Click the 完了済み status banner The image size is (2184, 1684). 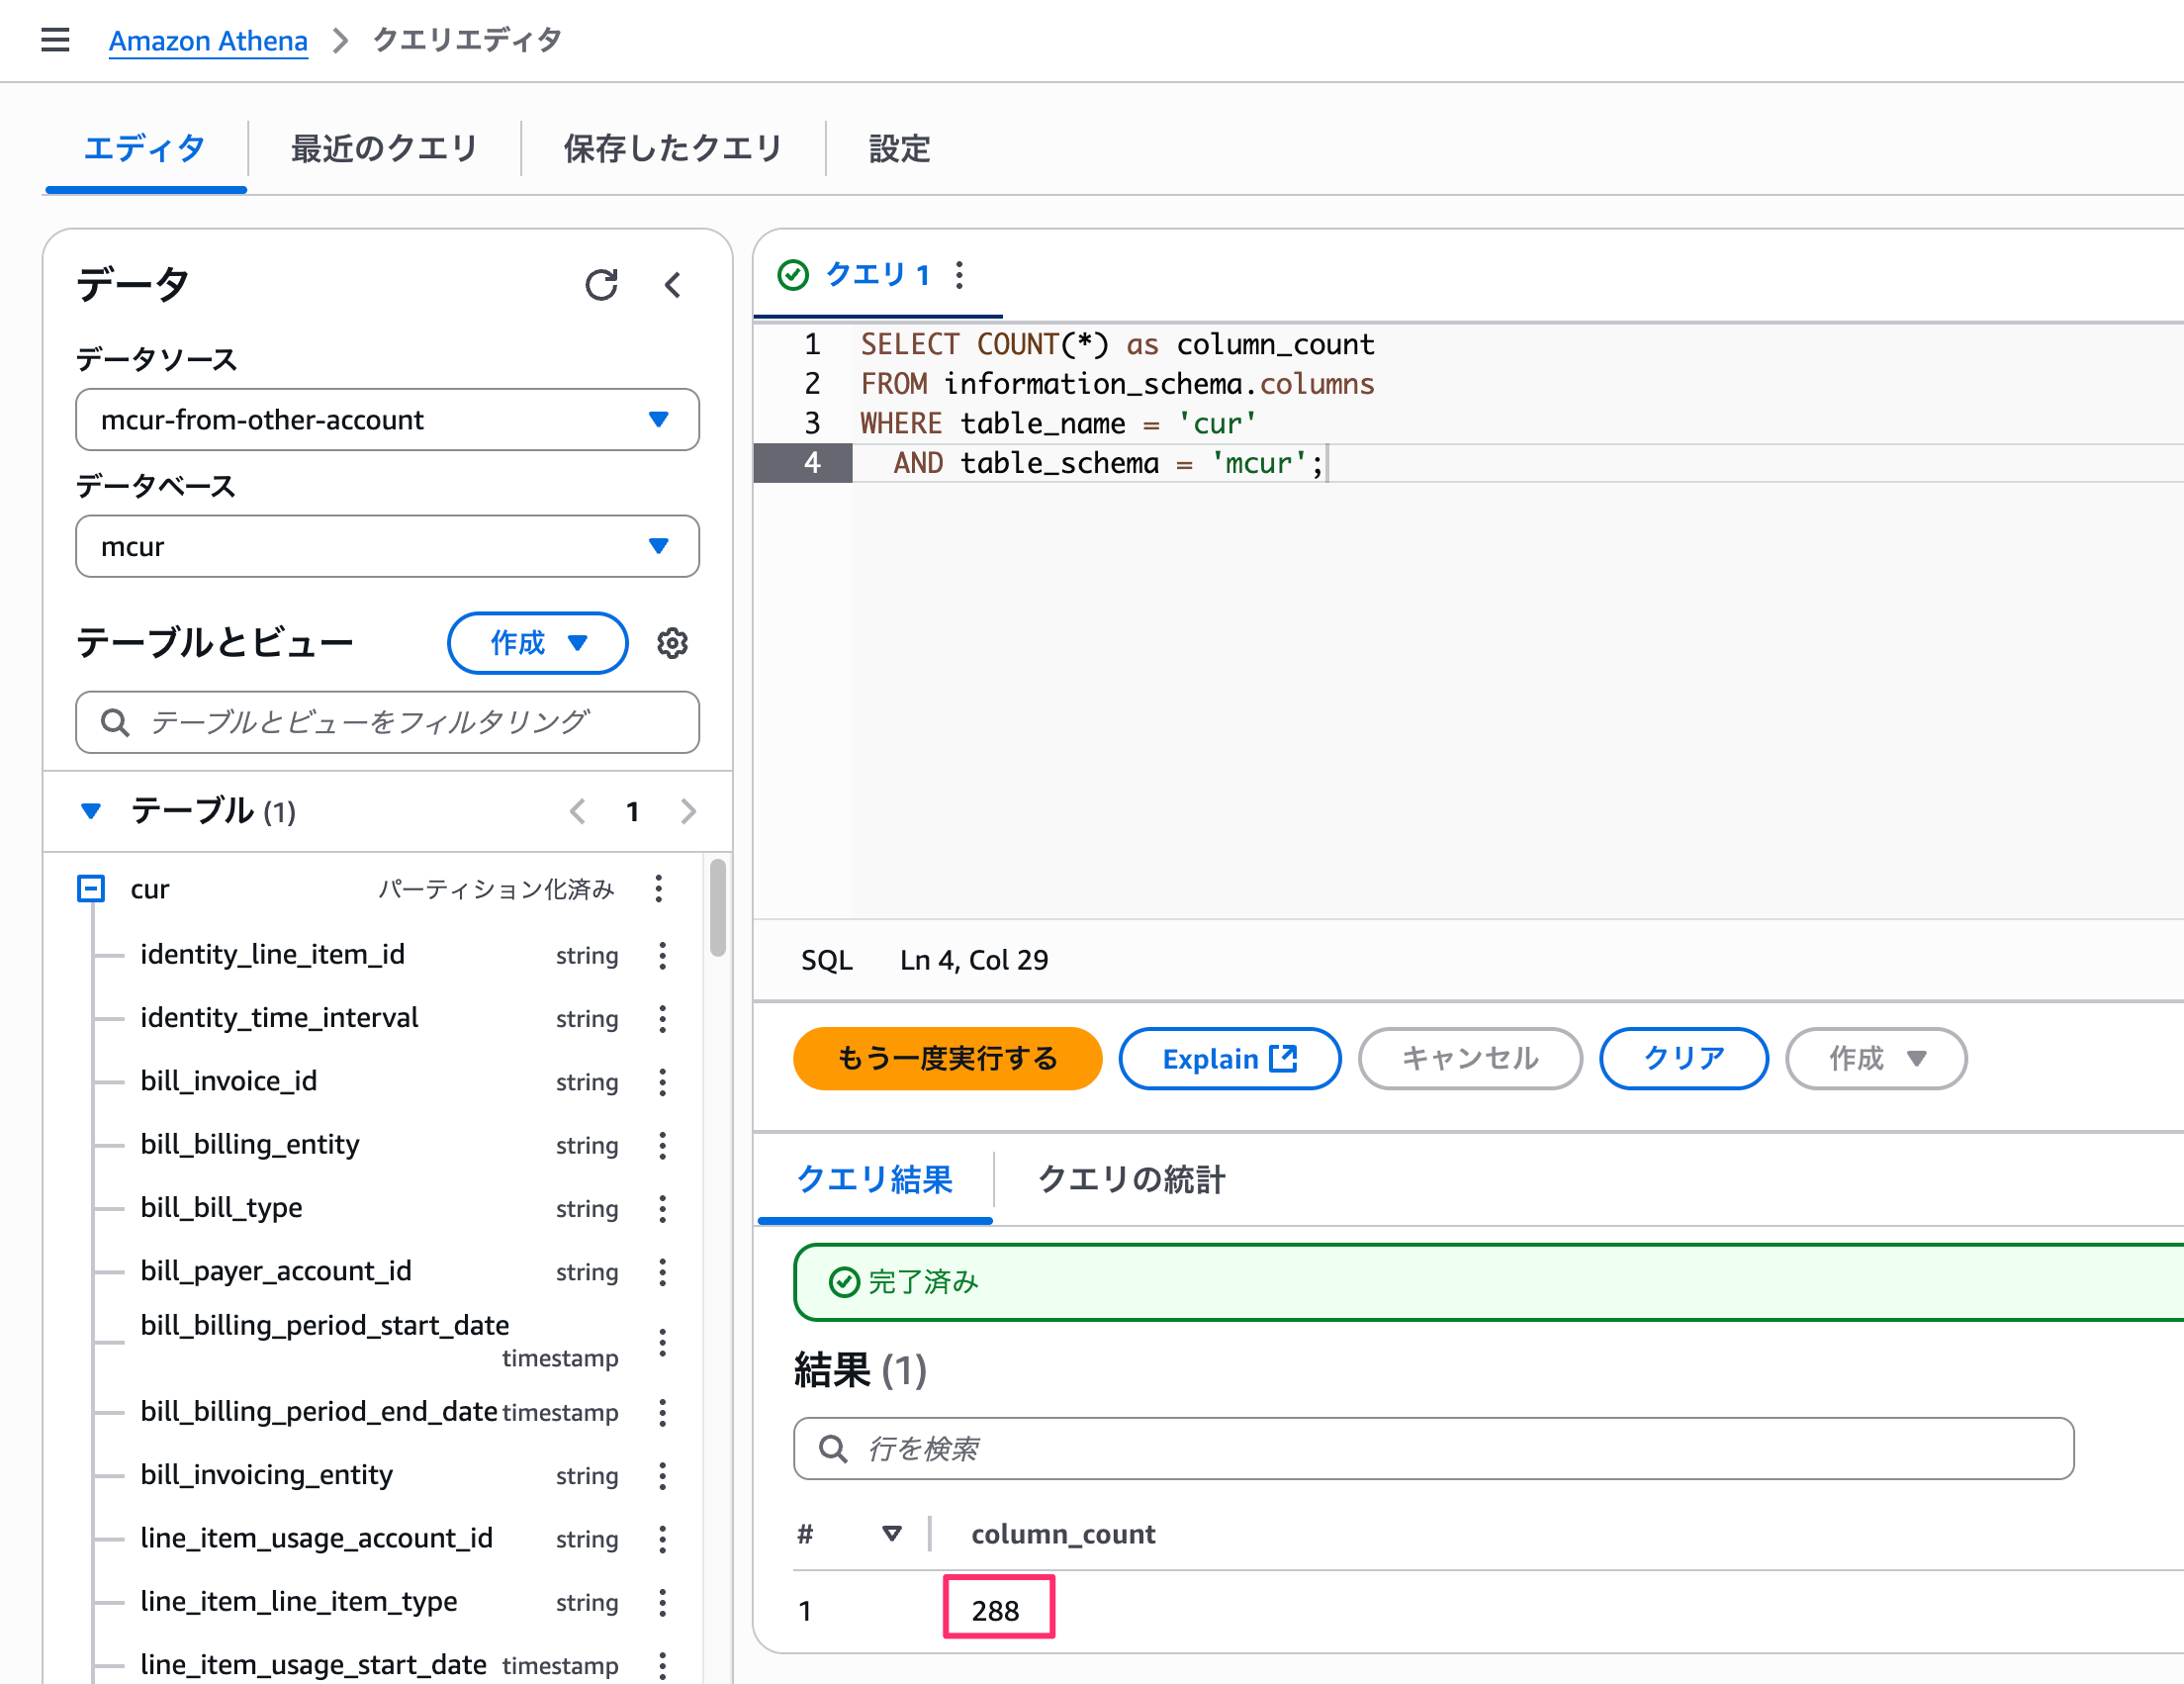(1488, 1282)
